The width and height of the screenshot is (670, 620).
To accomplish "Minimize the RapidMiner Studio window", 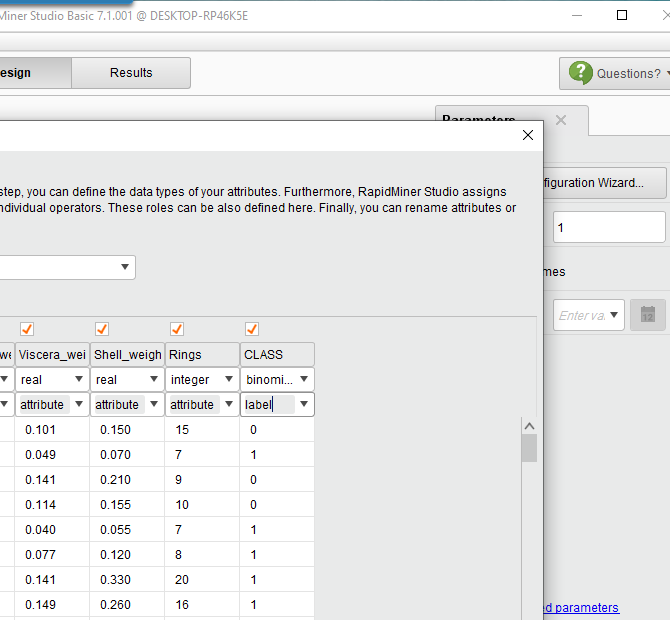I will click(x=577, y=15).
